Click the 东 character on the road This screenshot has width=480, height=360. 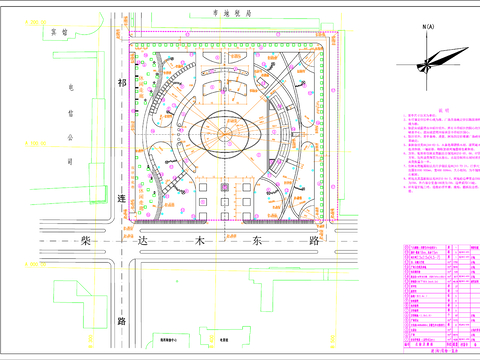257,240
